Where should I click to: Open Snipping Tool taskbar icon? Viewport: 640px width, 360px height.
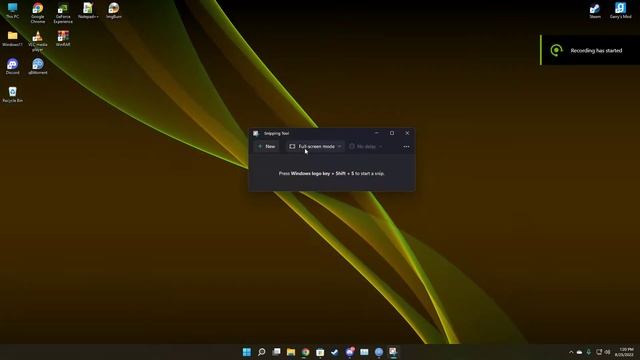tap(393, 352)
